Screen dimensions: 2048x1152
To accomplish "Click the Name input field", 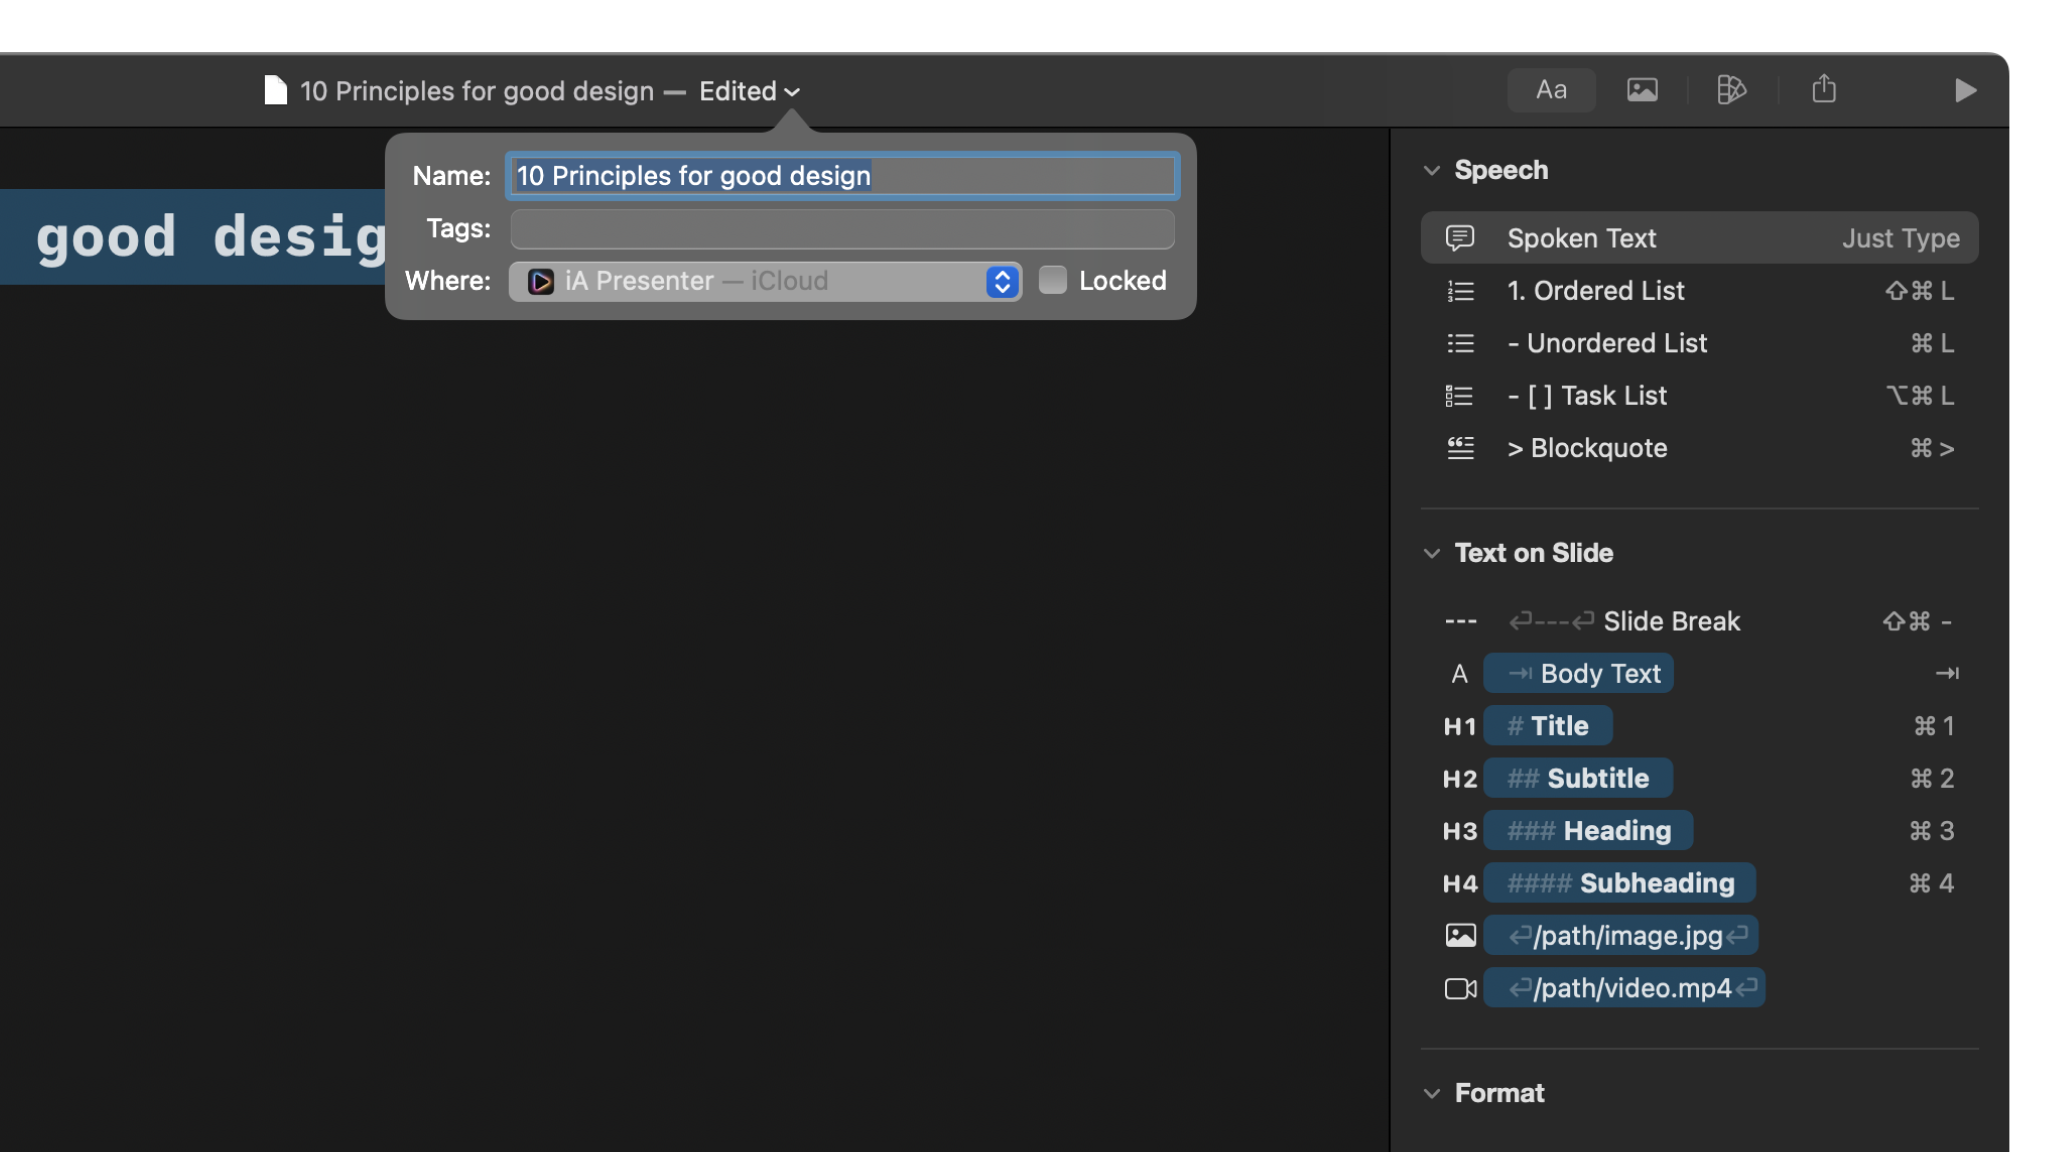I will coord(843,176).
